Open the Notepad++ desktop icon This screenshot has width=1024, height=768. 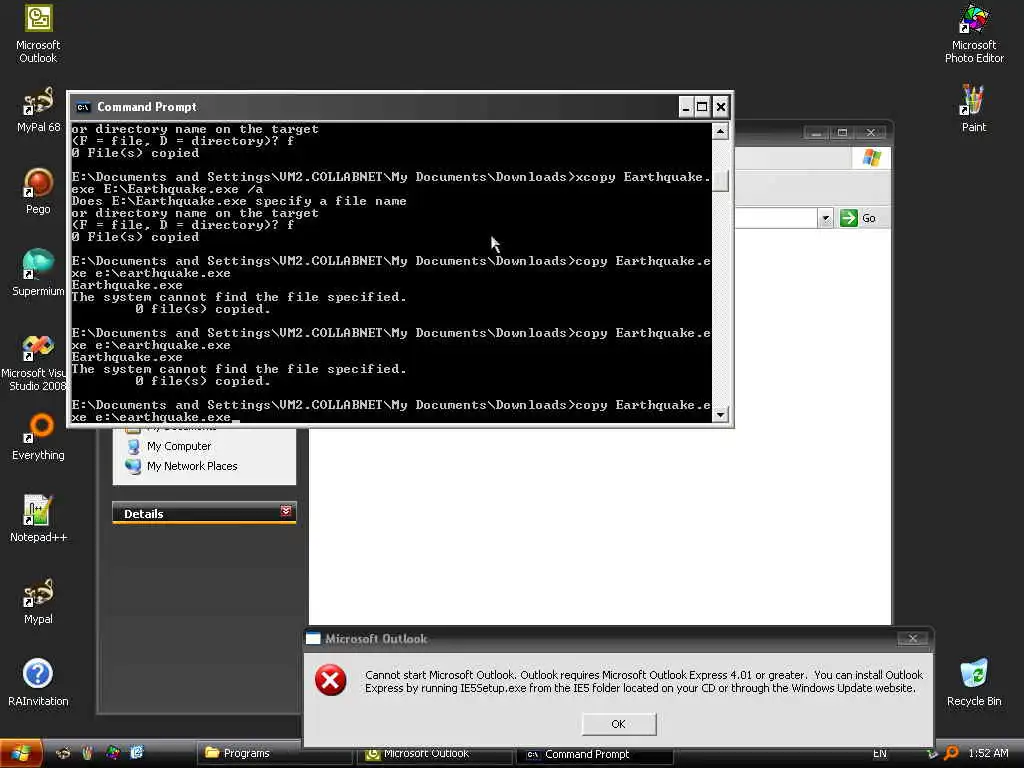(38, 518)
